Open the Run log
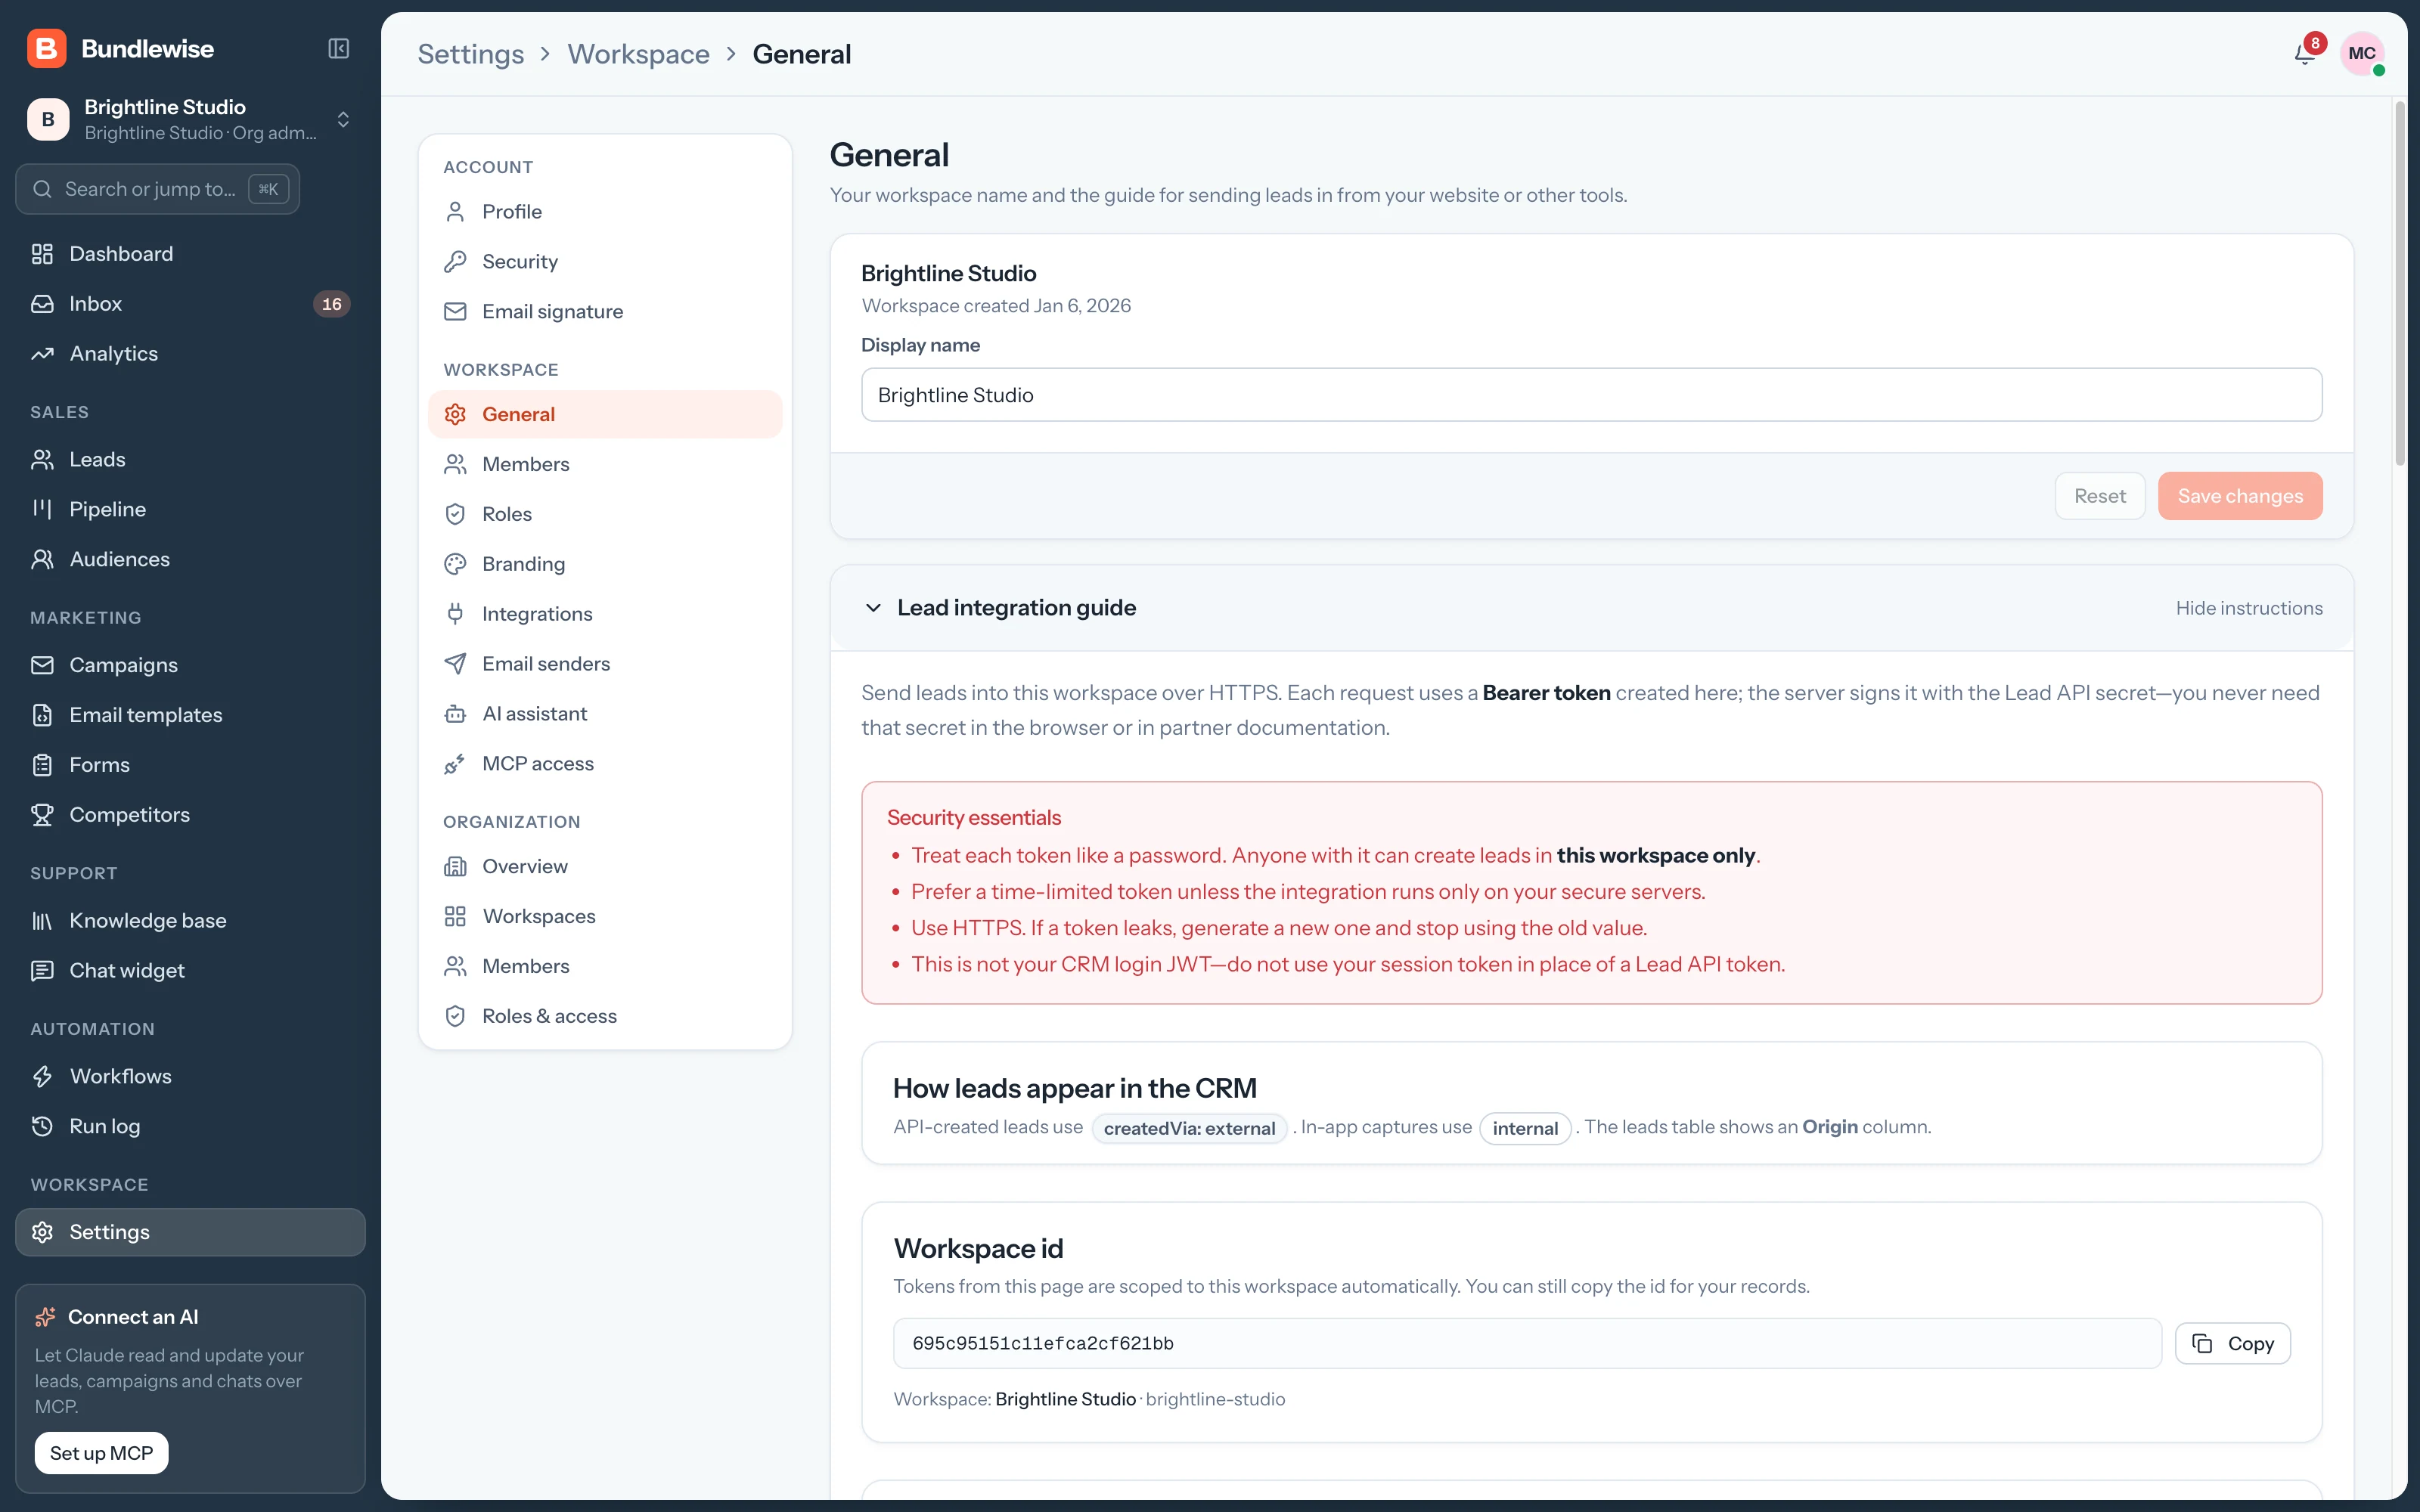 190,1126
